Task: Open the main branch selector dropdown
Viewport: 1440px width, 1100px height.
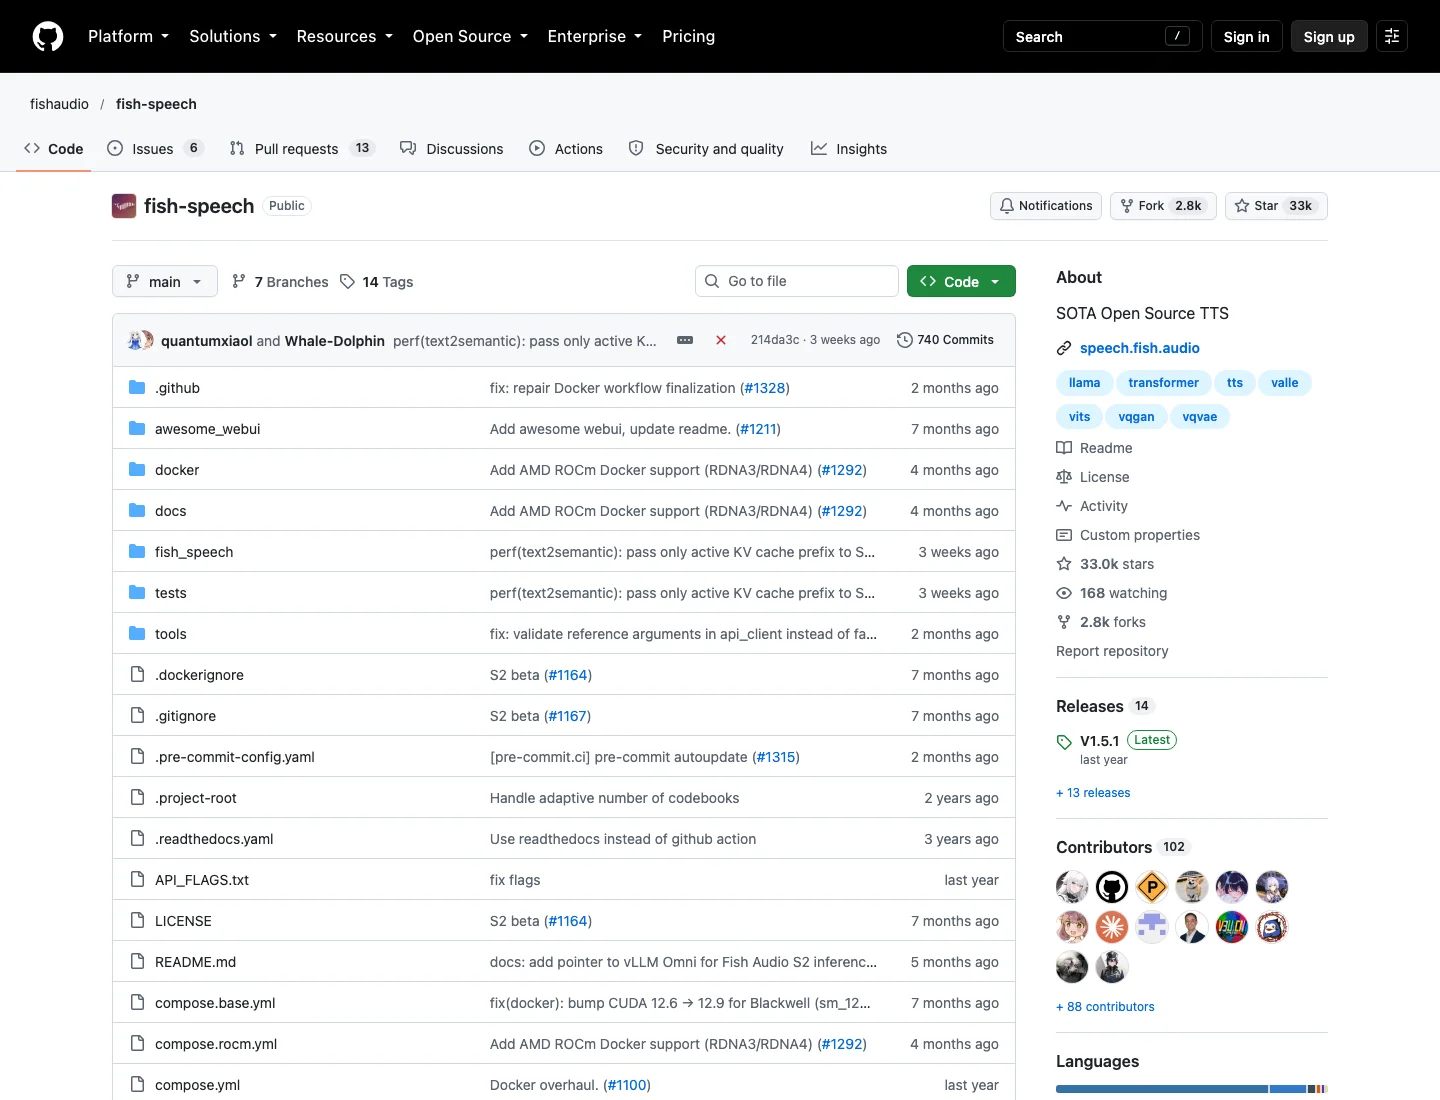Action: (165, 281)
